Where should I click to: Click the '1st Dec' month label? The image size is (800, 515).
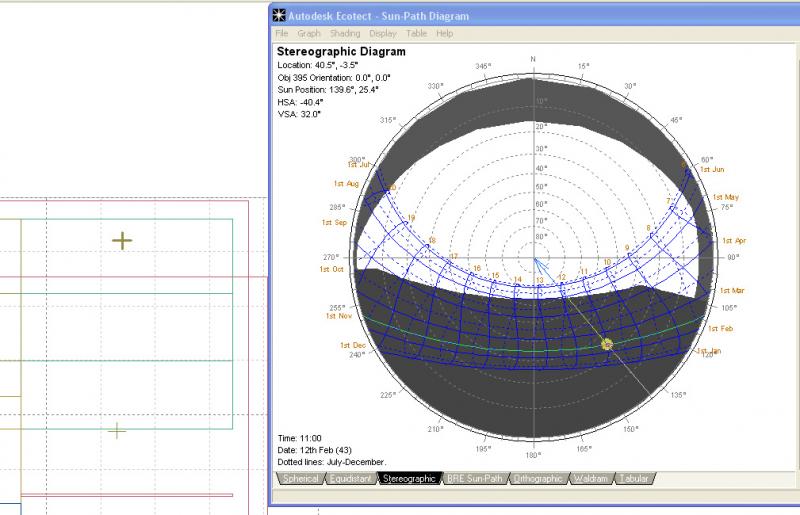click(353, 345)
